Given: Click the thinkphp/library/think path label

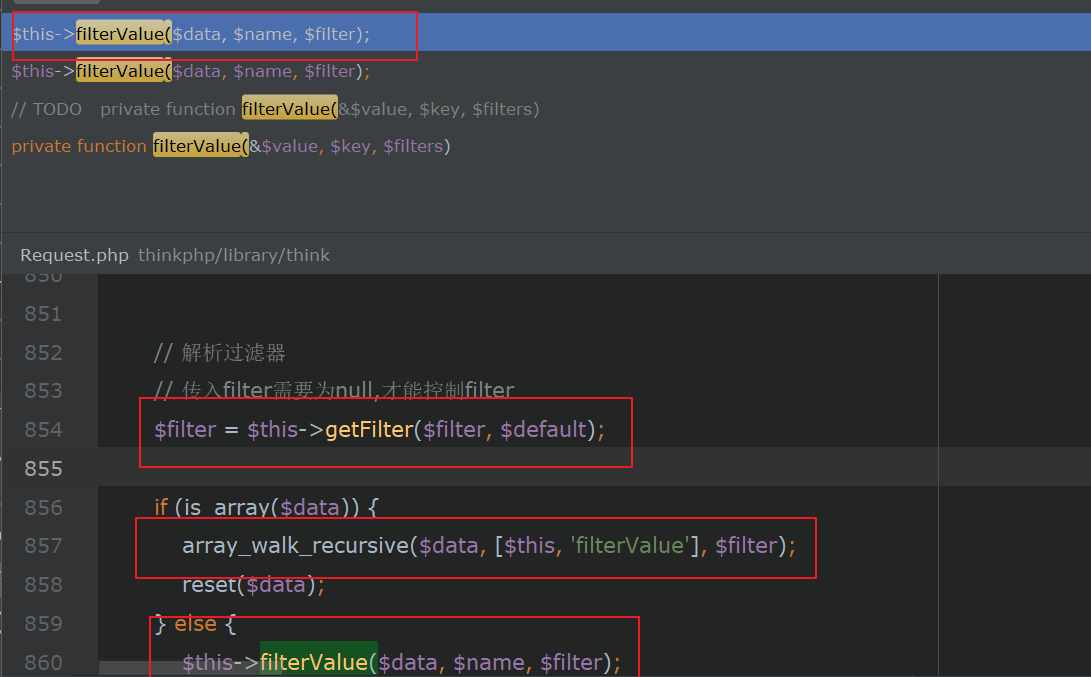Looking at the screenshot, I should click(x=234, y=255).
